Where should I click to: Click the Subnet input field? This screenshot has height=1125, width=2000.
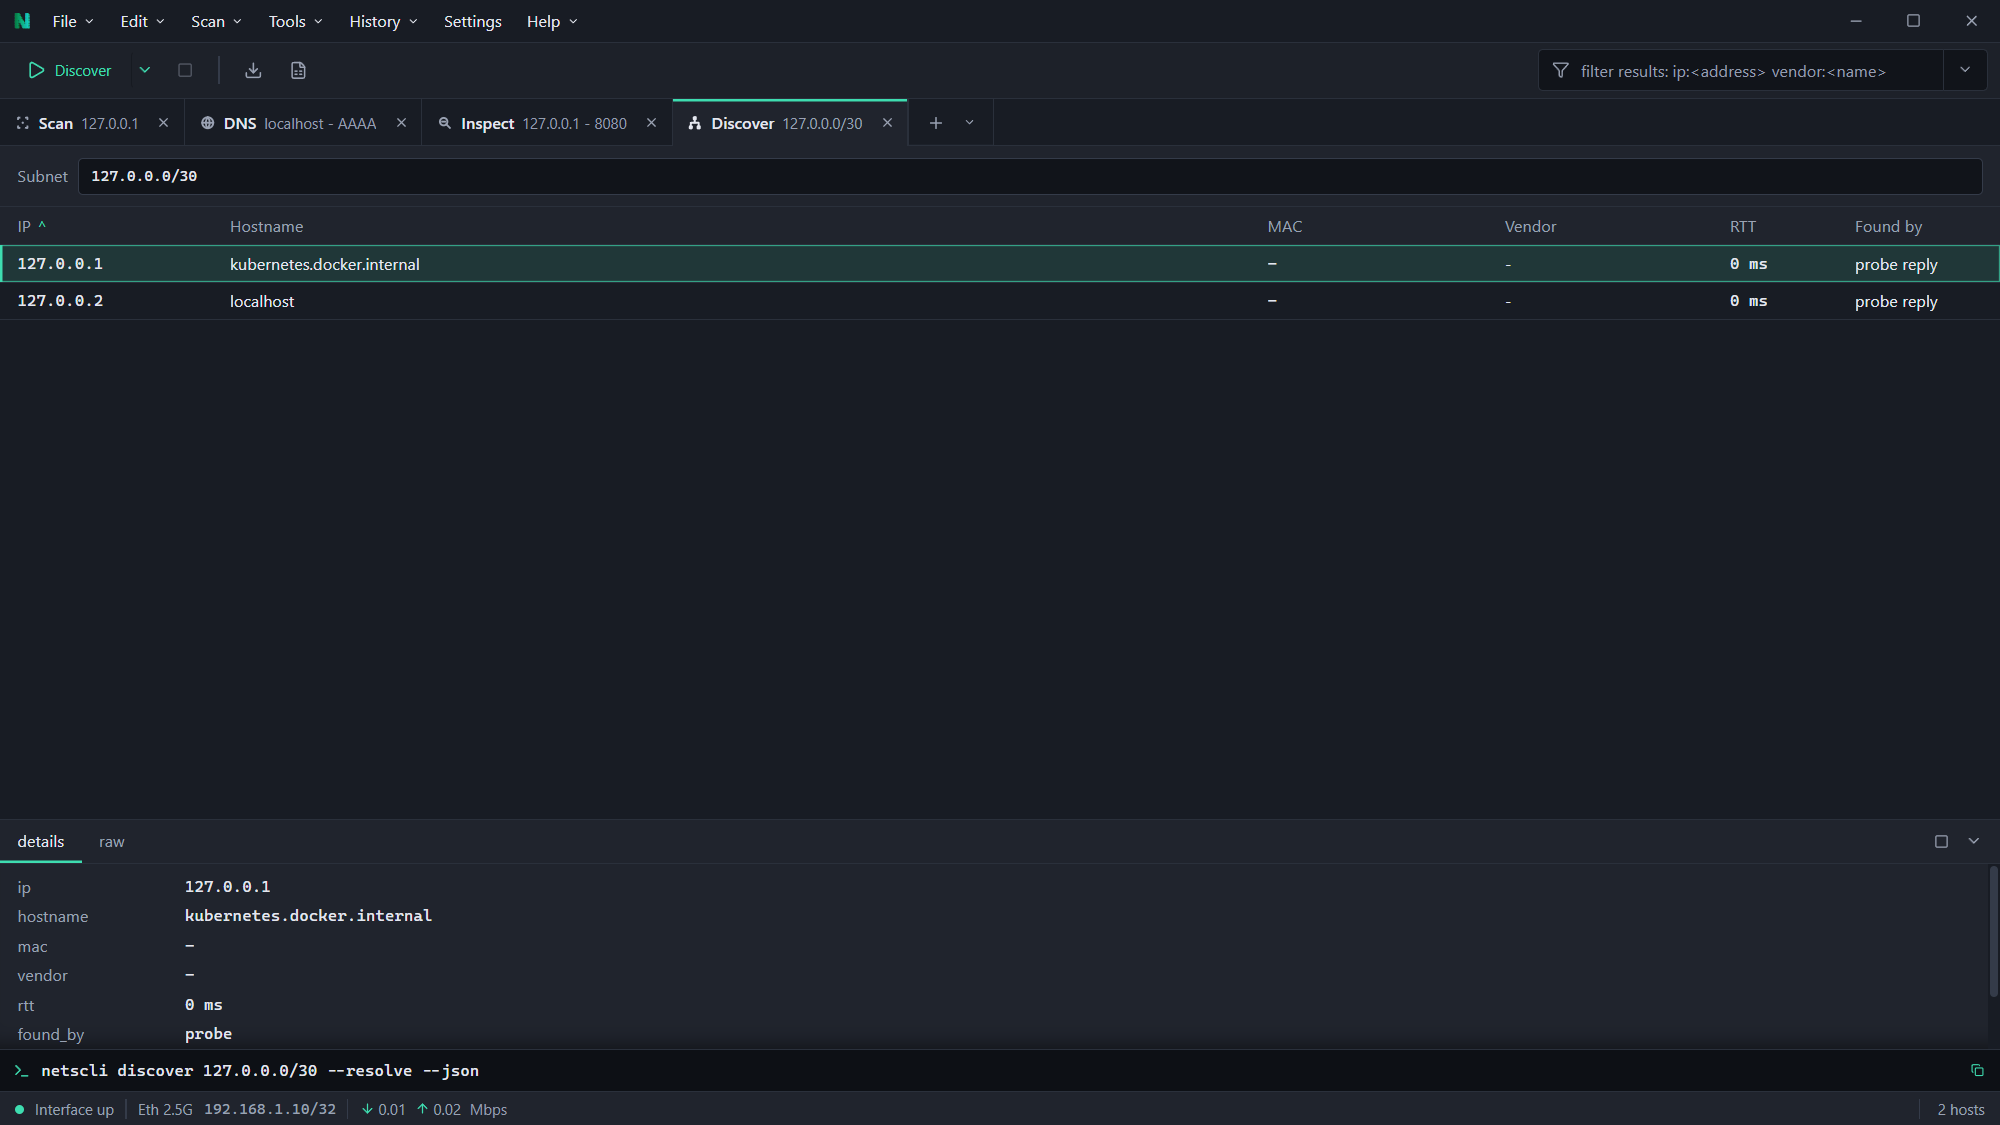pos(1030,176)
